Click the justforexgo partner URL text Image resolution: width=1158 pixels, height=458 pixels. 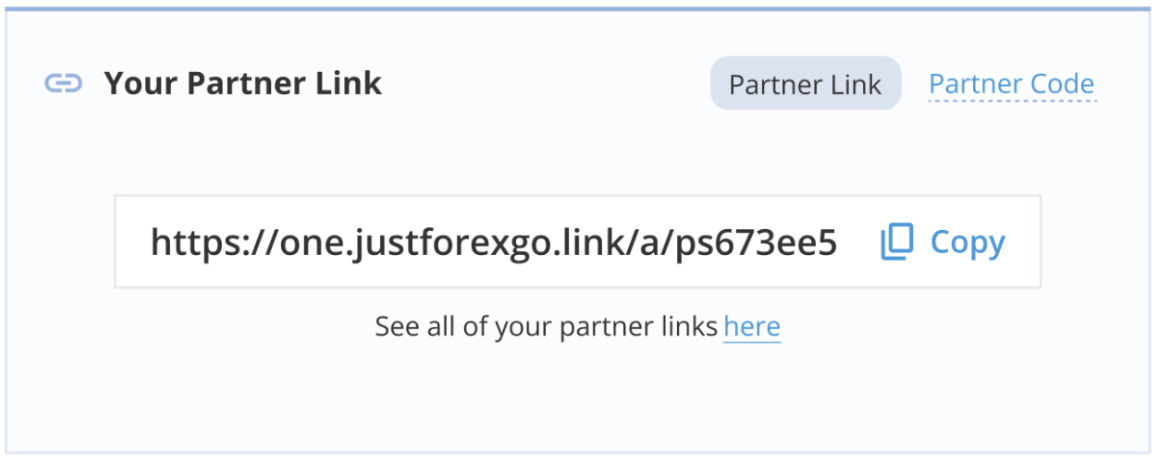click(493, 242)
